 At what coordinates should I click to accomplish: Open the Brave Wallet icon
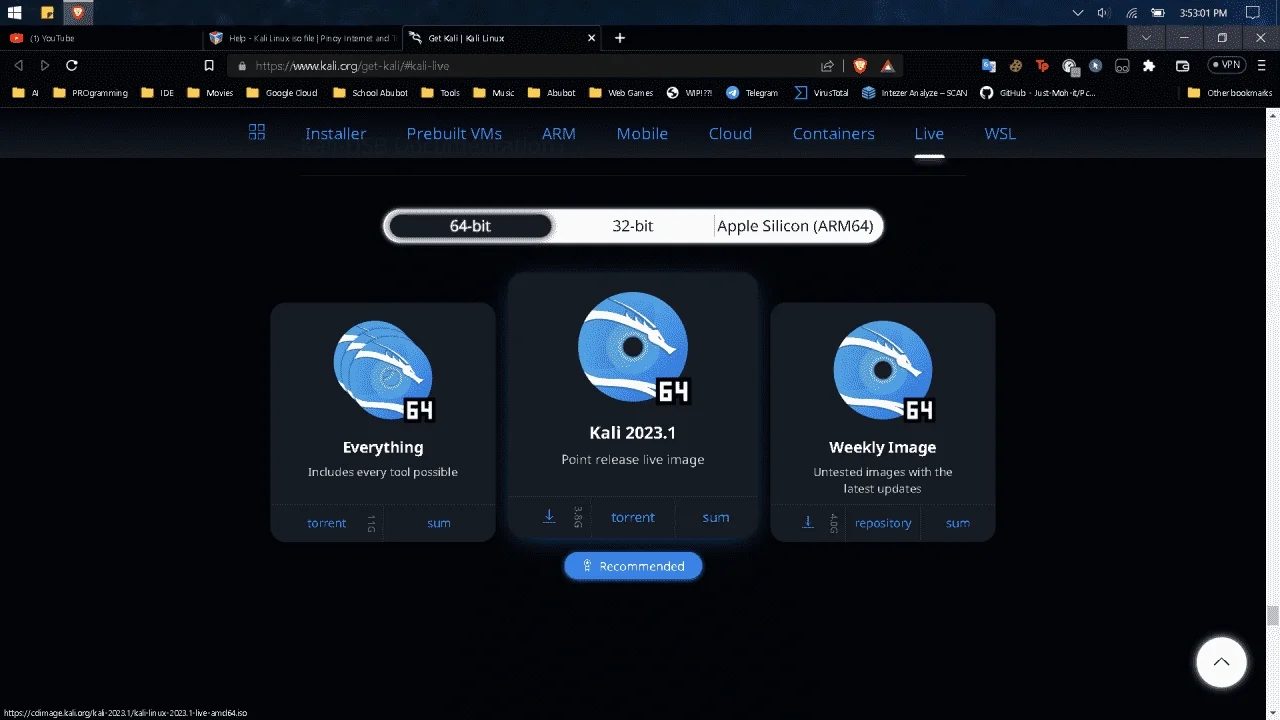point(1183,66)
